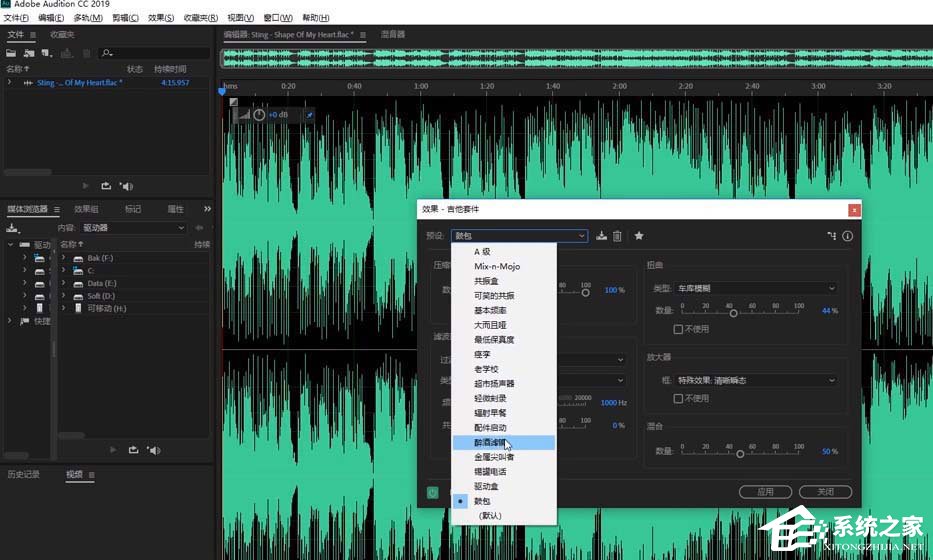Click the loop playback icon in Files panel
The image size is (933, 560).
[106, 185]
